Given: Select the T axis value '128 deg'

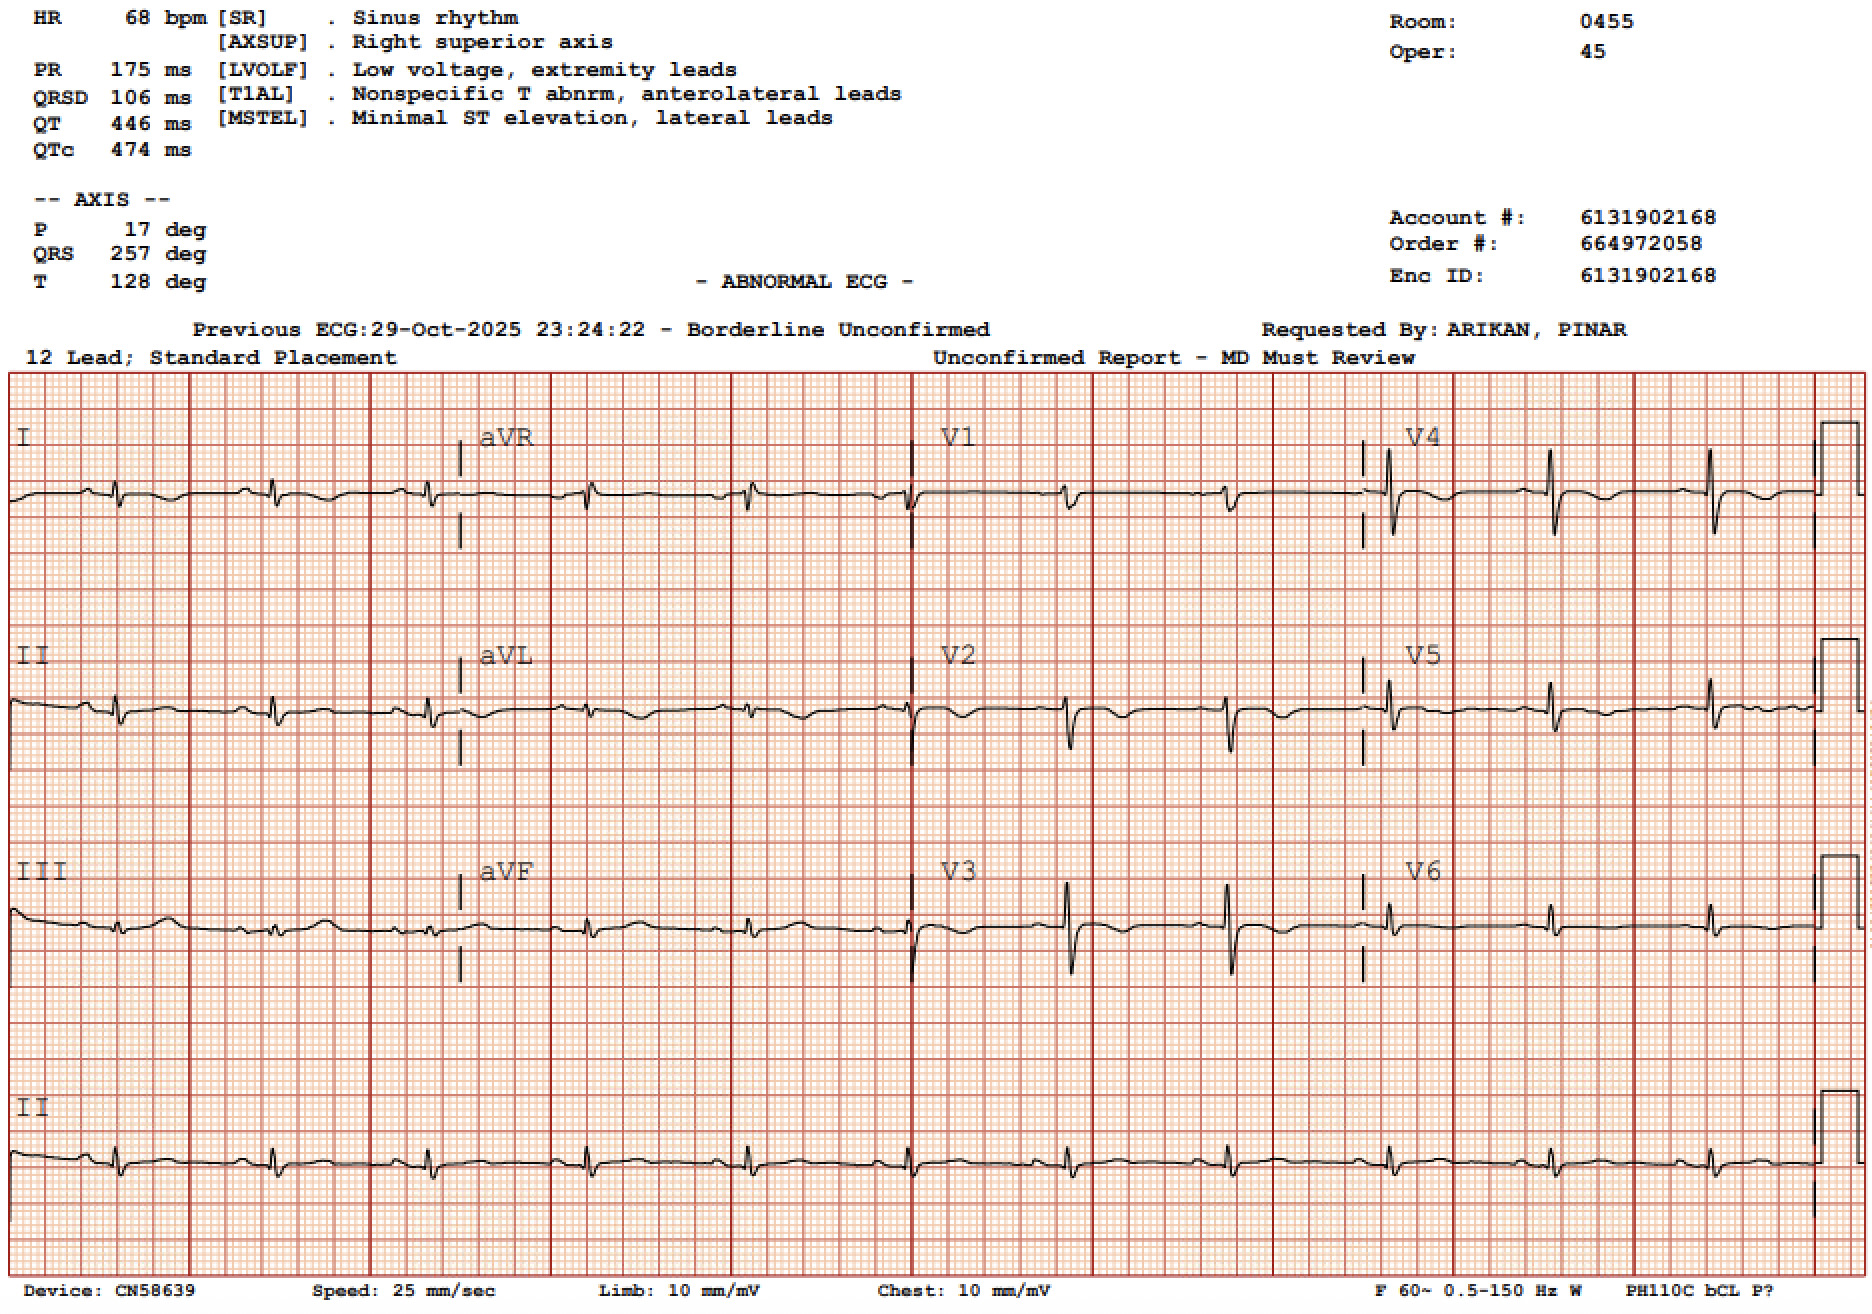Looking at the screenshot, I should (x=158, y=282).
